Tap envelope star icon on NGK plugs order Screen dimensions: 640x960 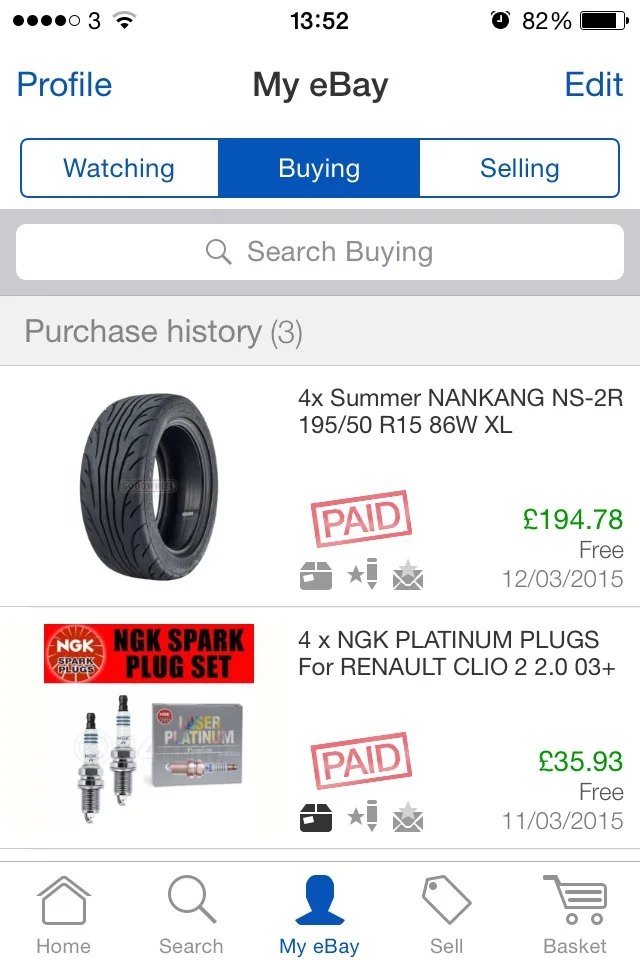point(408,817)
